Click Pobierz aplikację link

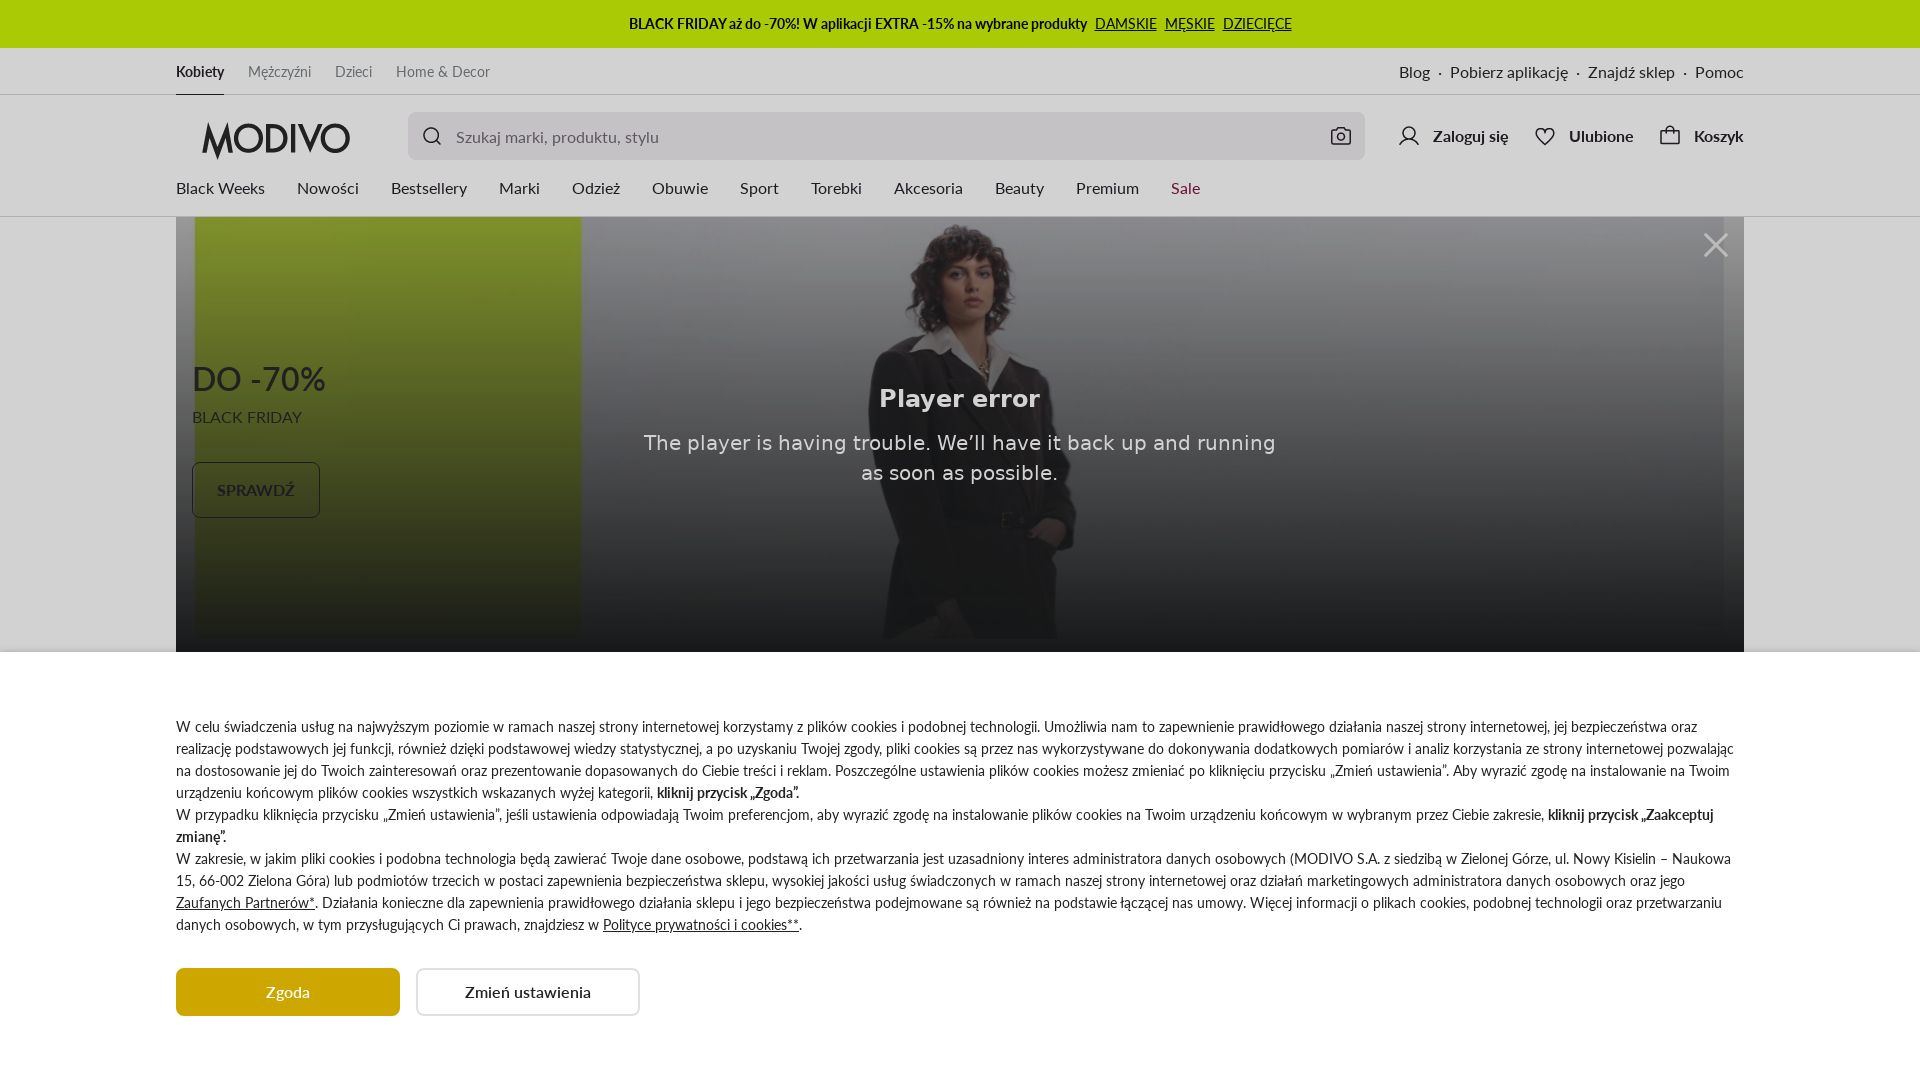pos(1509,72)
